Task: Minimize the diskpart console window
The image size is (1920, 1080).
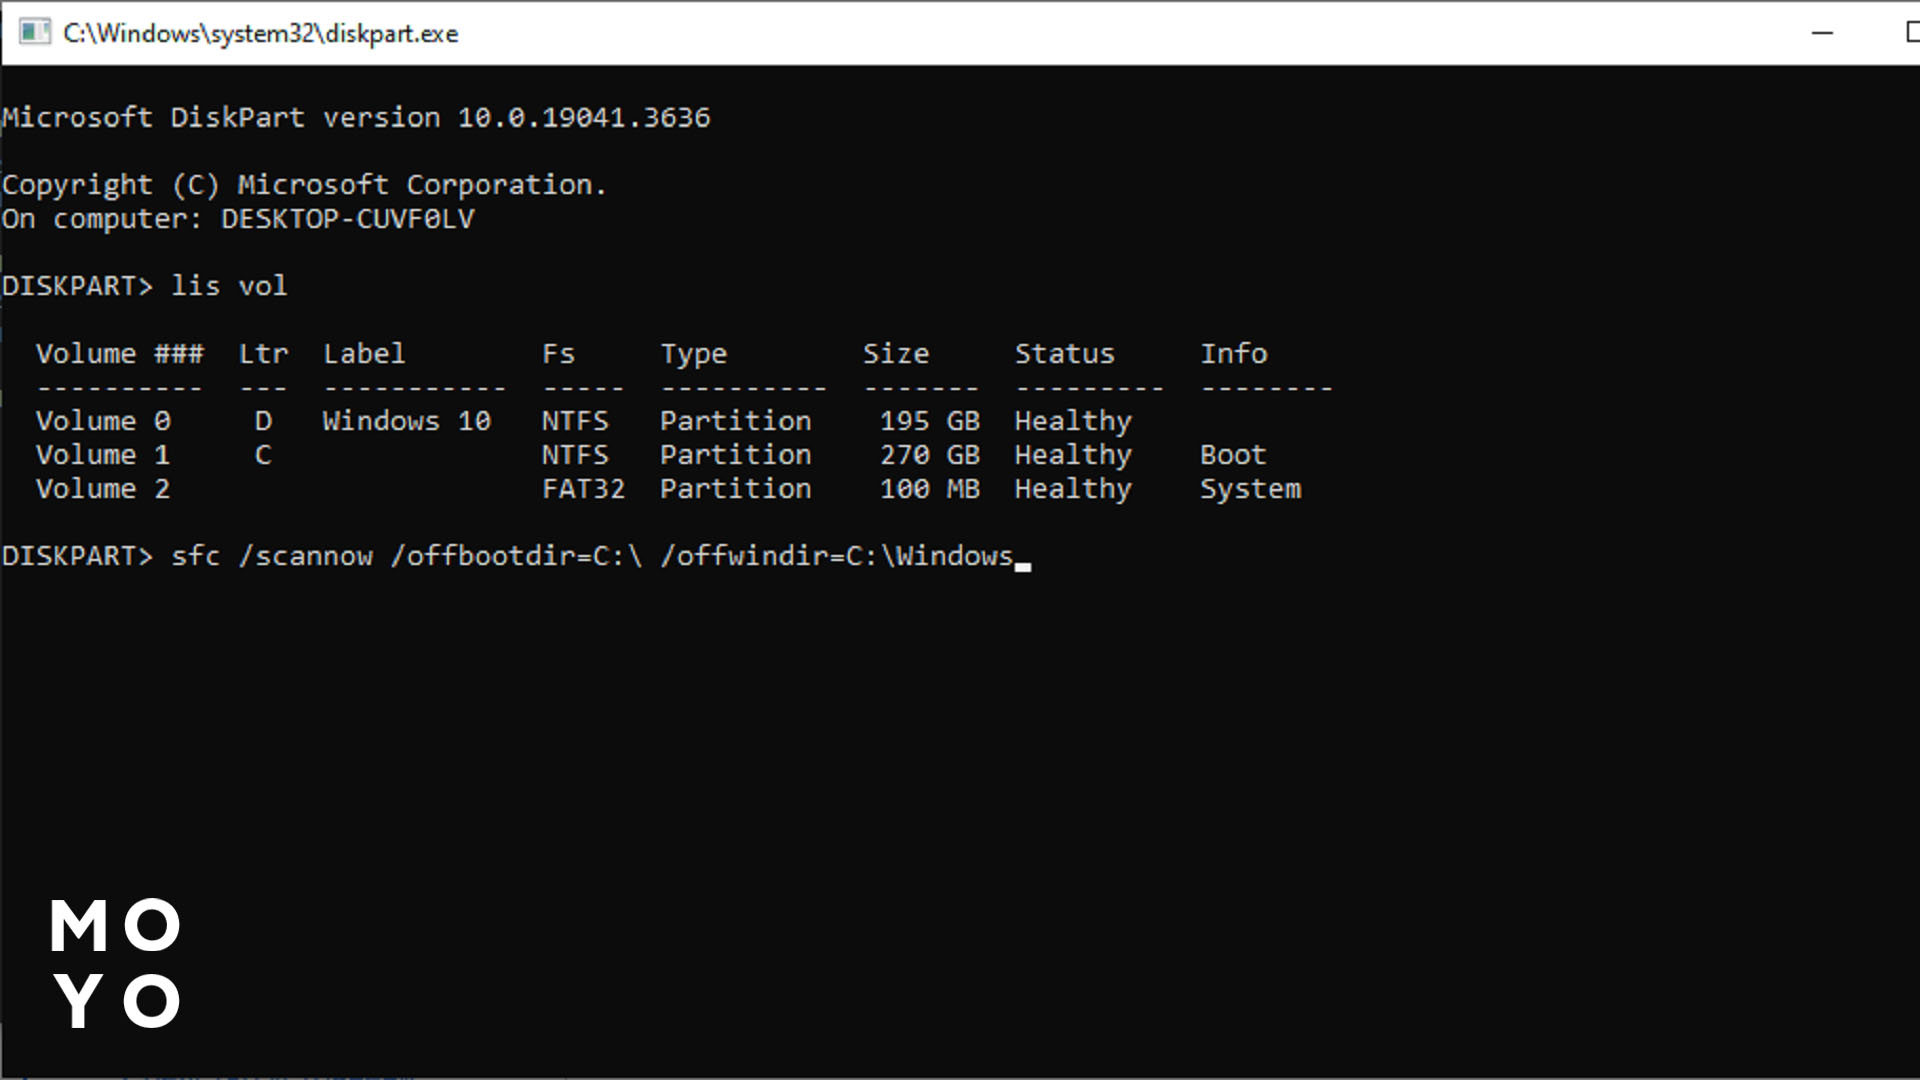Action: (1822, 33)
